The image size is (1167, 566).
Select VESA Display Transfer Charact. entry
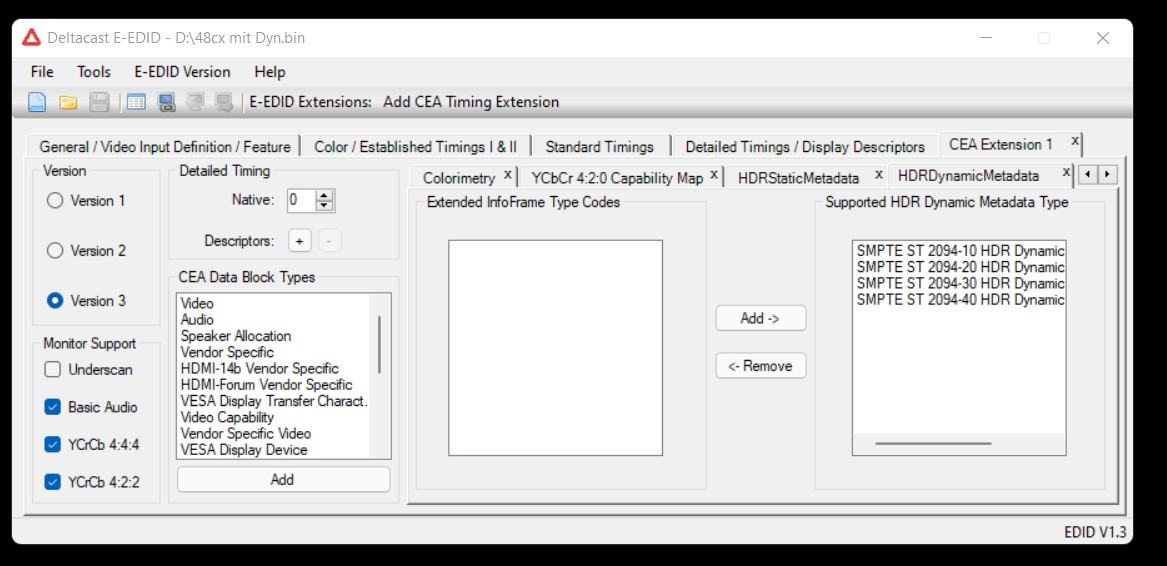coord(274,401)
